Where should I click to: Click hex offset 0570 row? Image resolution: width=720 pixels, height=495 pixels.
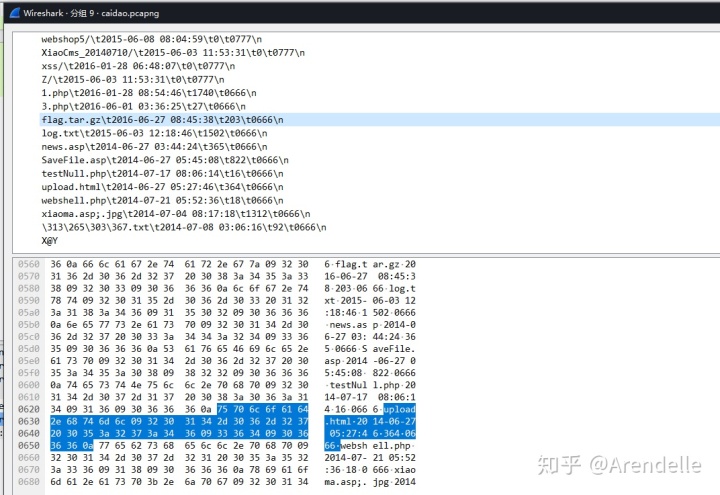click(217, 276)
